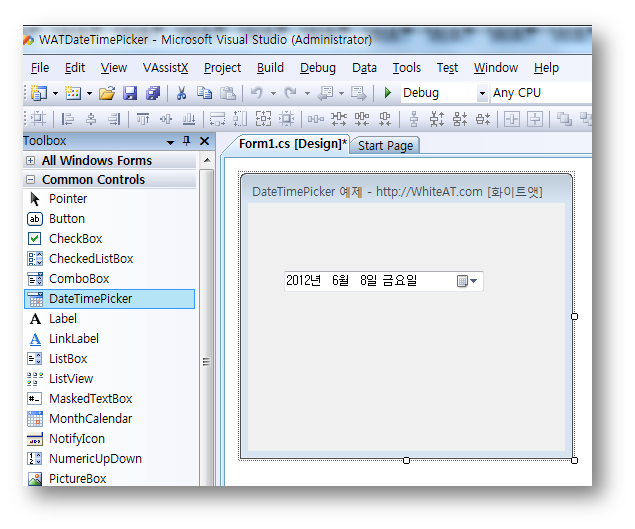
Task: Open the DateTimePicker calendar dropdown on form
Action: tap(467, 281)
